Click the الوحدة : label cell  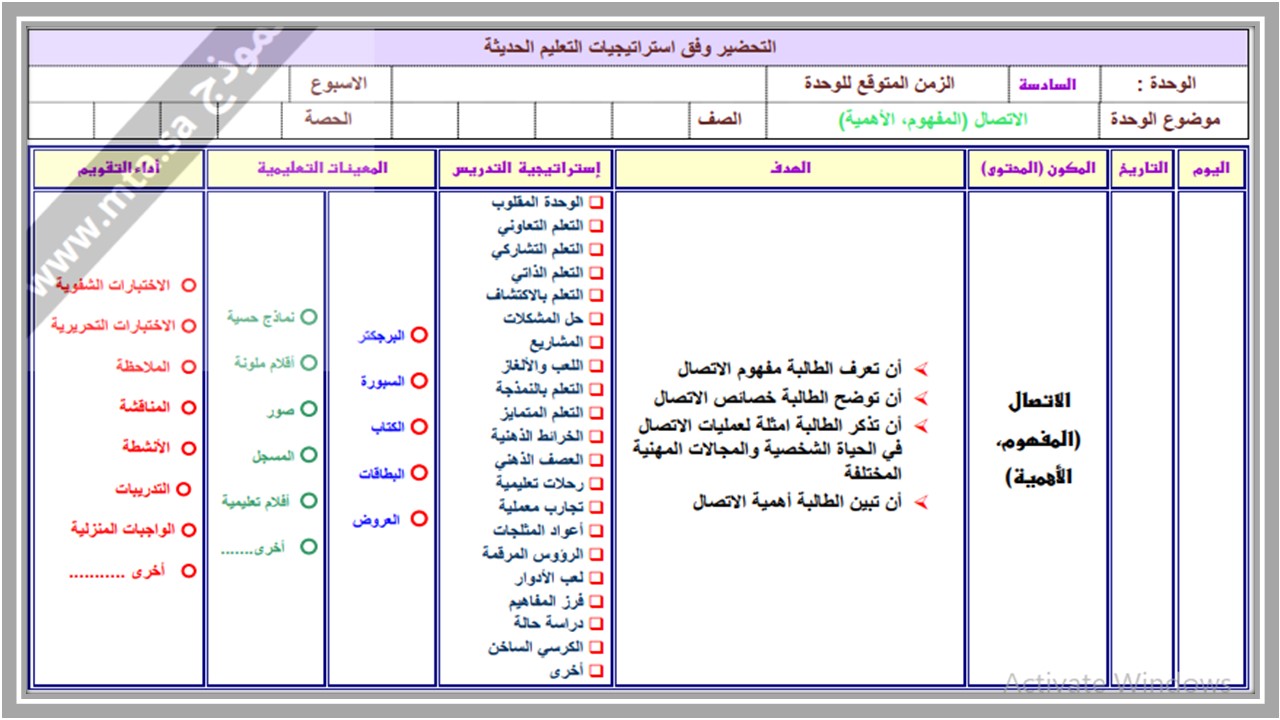pyautogui.click(x=1174, y=84)
